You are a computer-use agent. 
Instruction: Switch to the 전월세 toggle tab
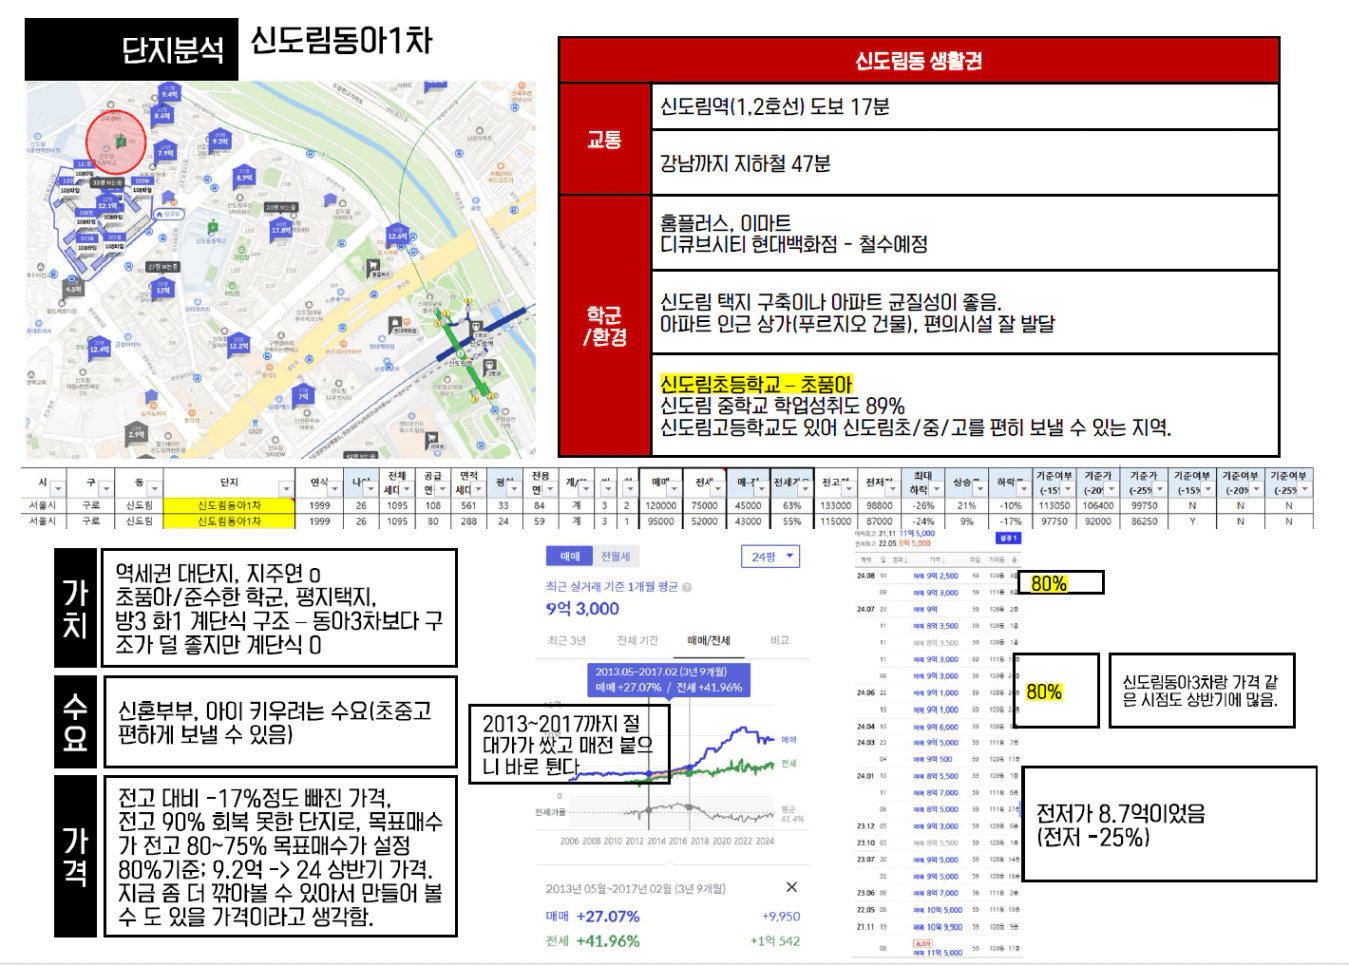tap(615, 556)
